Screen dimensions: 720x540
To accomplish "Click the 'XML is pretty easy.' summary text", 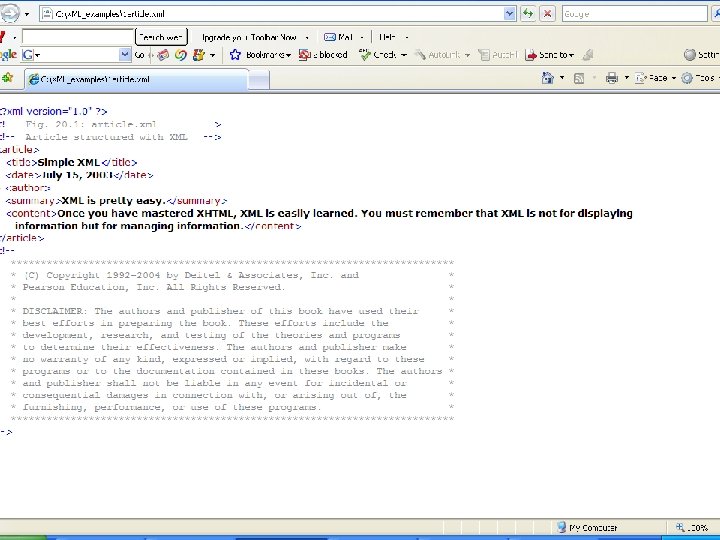I will 113,201.
